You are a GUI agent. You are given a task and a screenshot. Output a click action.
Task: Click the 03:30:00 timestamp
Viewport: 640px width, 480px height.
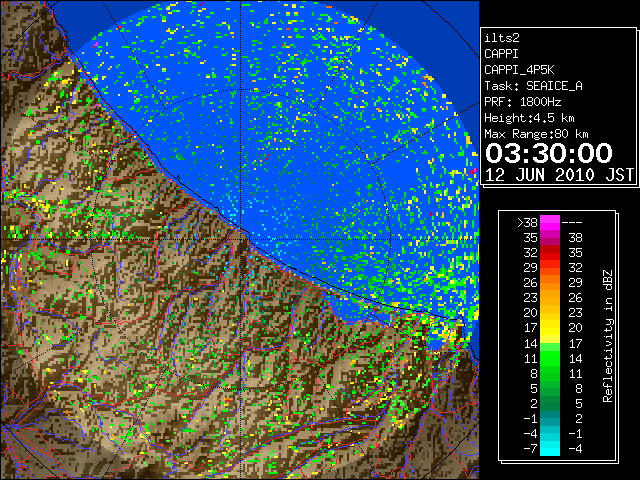pyautogui.click(x=549, y=153)
